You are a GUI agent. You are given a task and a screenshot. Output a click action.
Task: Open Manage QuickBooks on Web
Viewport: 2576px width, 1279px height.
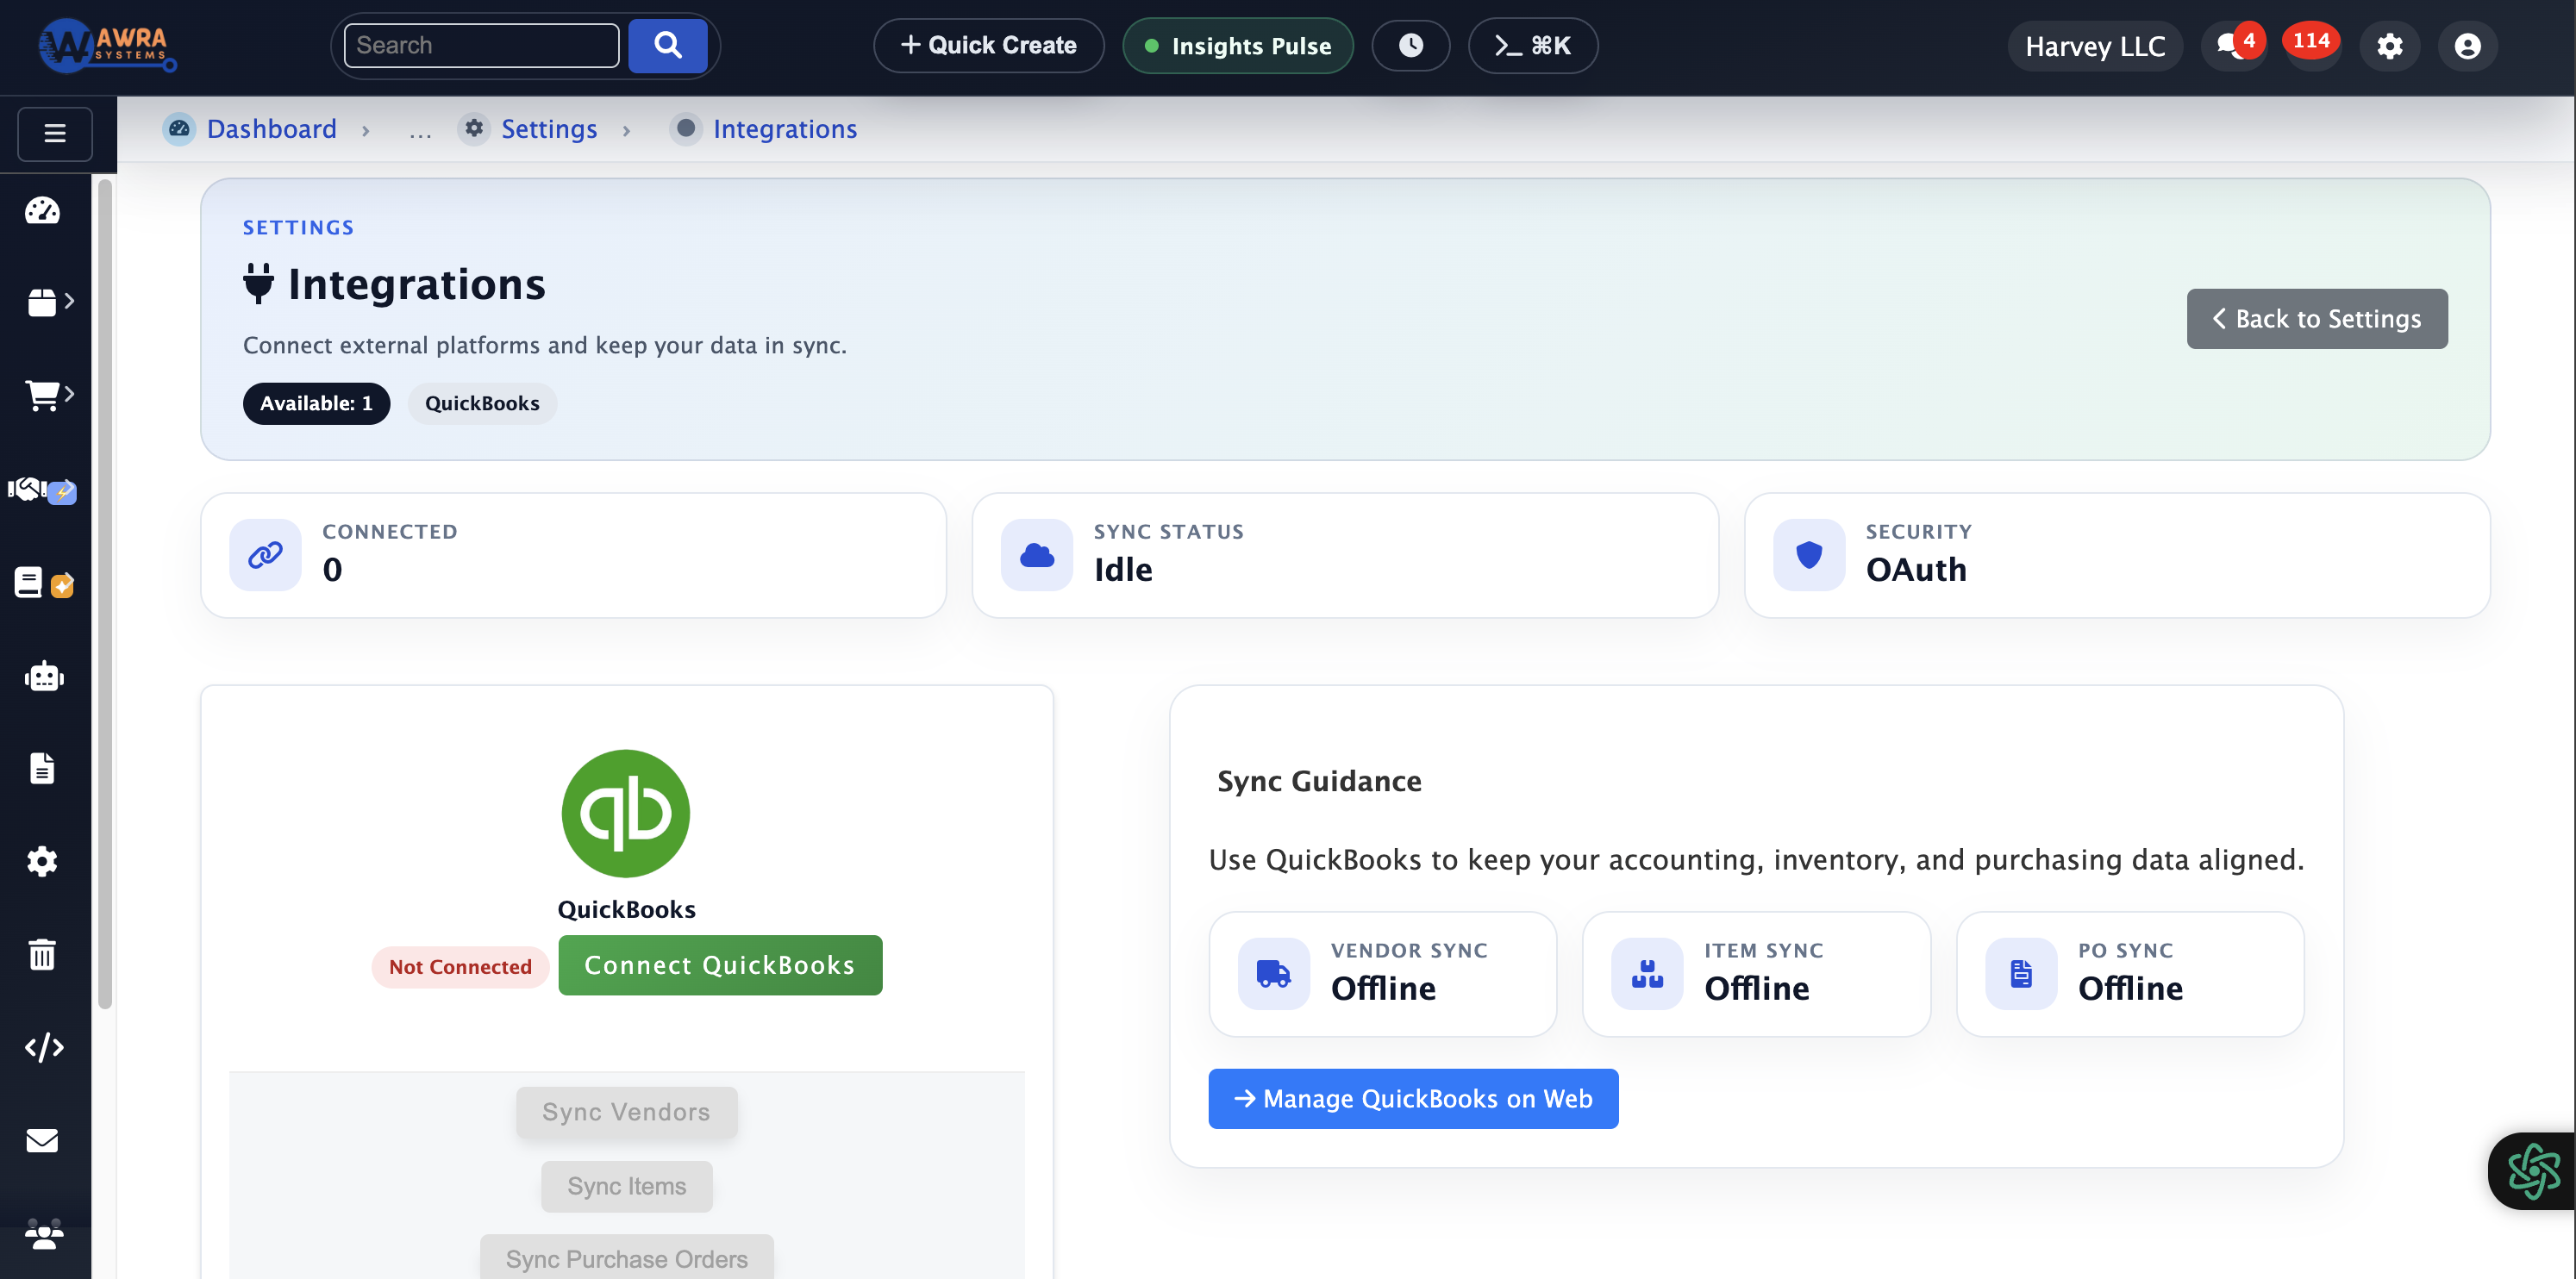[1412, 1098]
